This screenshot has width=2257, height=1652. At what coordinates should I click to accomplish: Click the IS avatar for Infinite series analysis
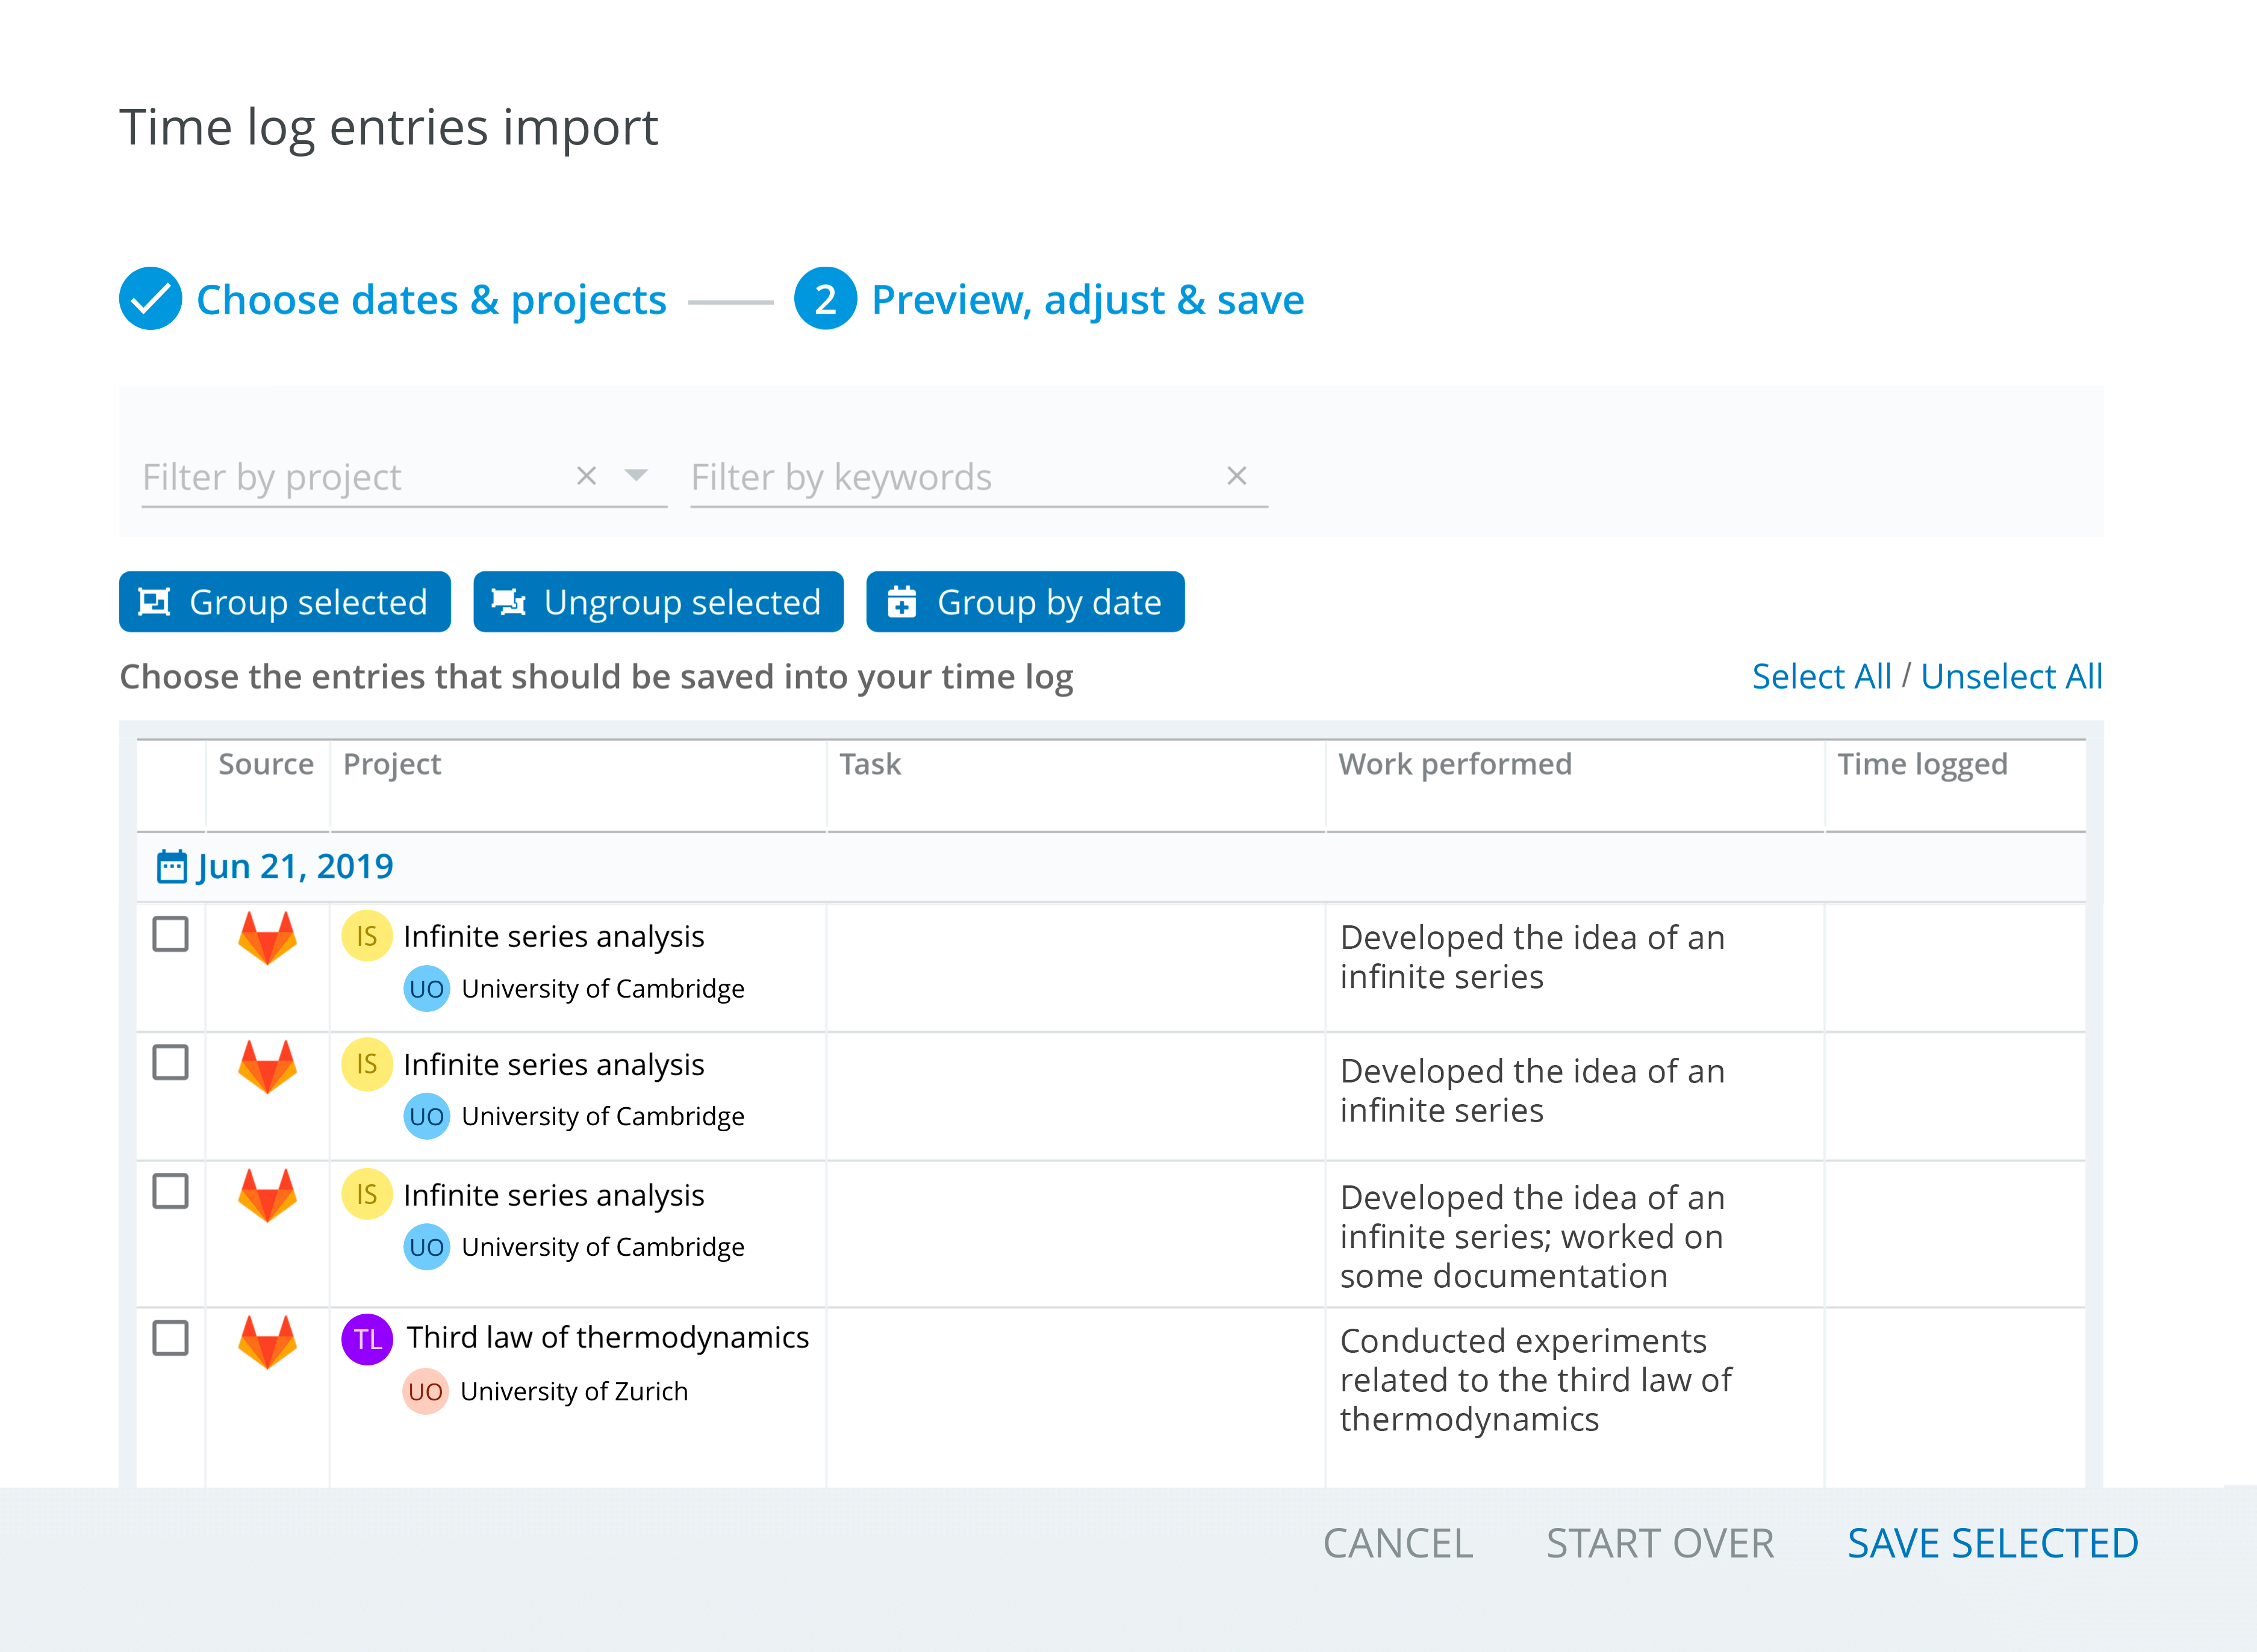tap(367, 936)
